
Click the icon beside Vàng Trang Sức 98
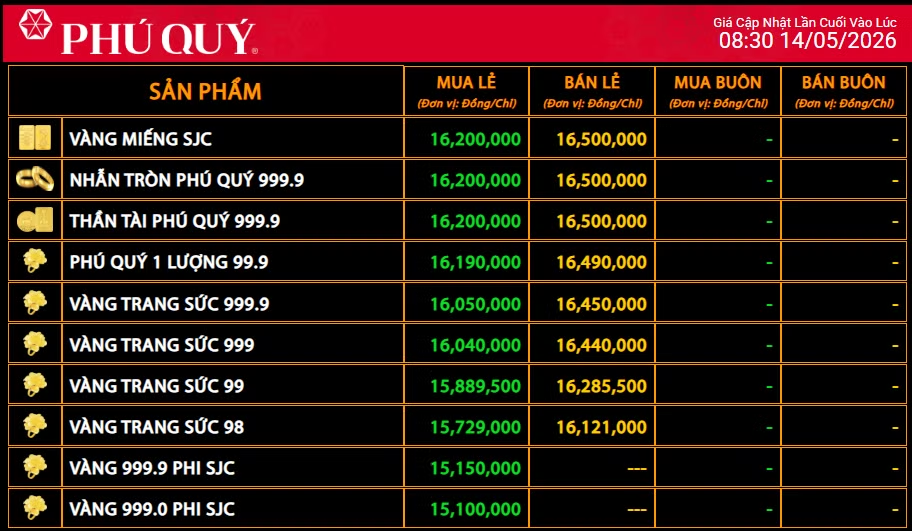coord(35,426)
